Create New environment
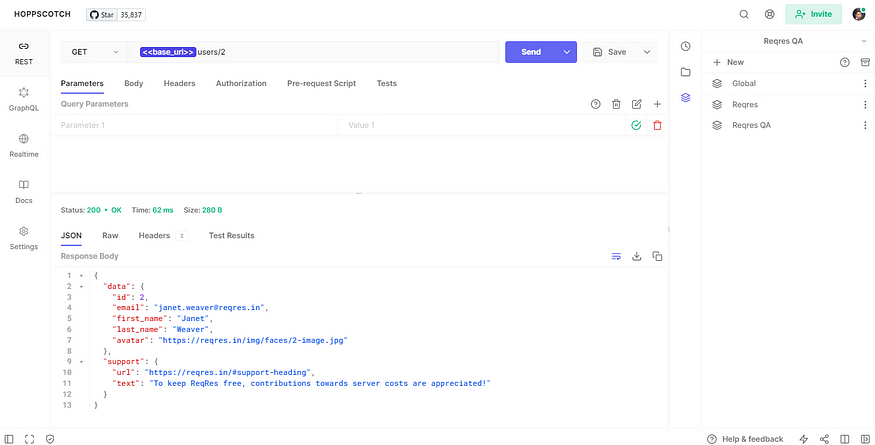Image resolution: width=875 pixels, height=445 pixels. click(728, 63)
